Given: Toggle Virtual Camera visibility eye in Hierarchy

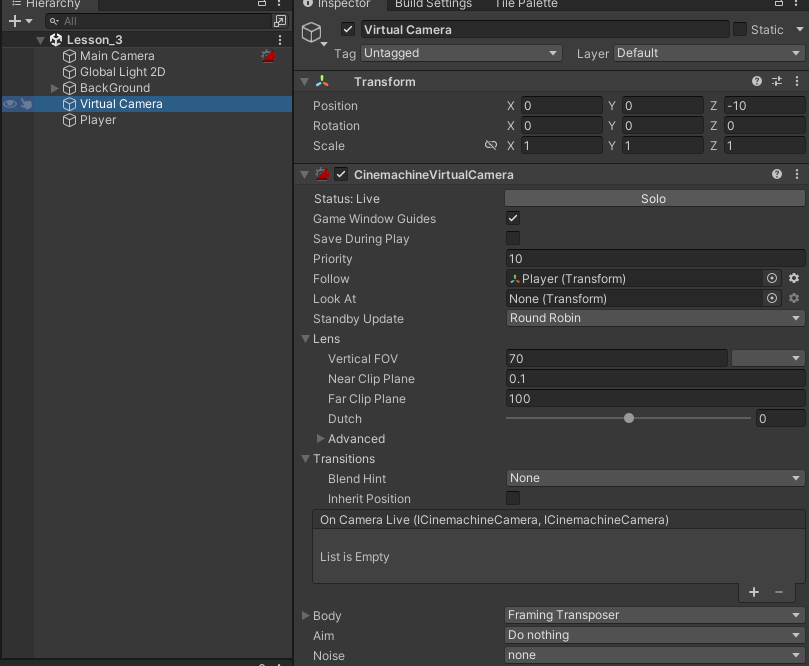Looking at the screenshot, I should tap(10, 104).
